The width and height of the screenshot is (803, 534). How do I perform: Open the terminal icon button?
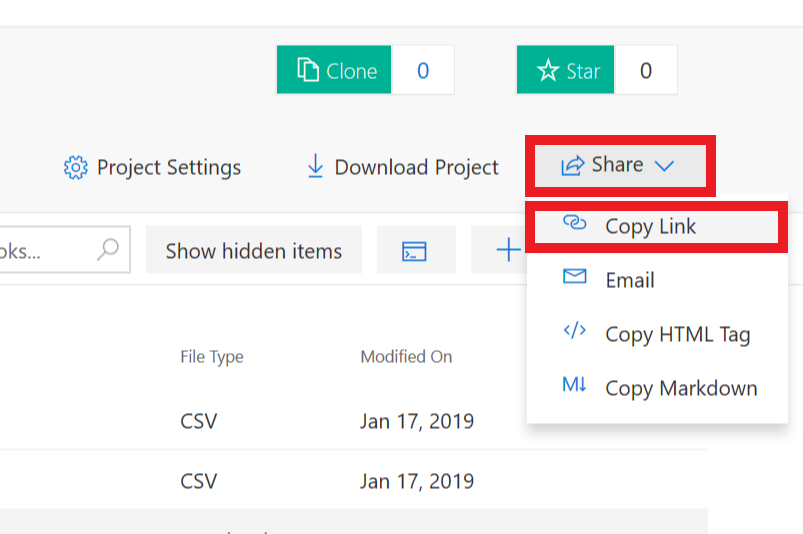416,250
